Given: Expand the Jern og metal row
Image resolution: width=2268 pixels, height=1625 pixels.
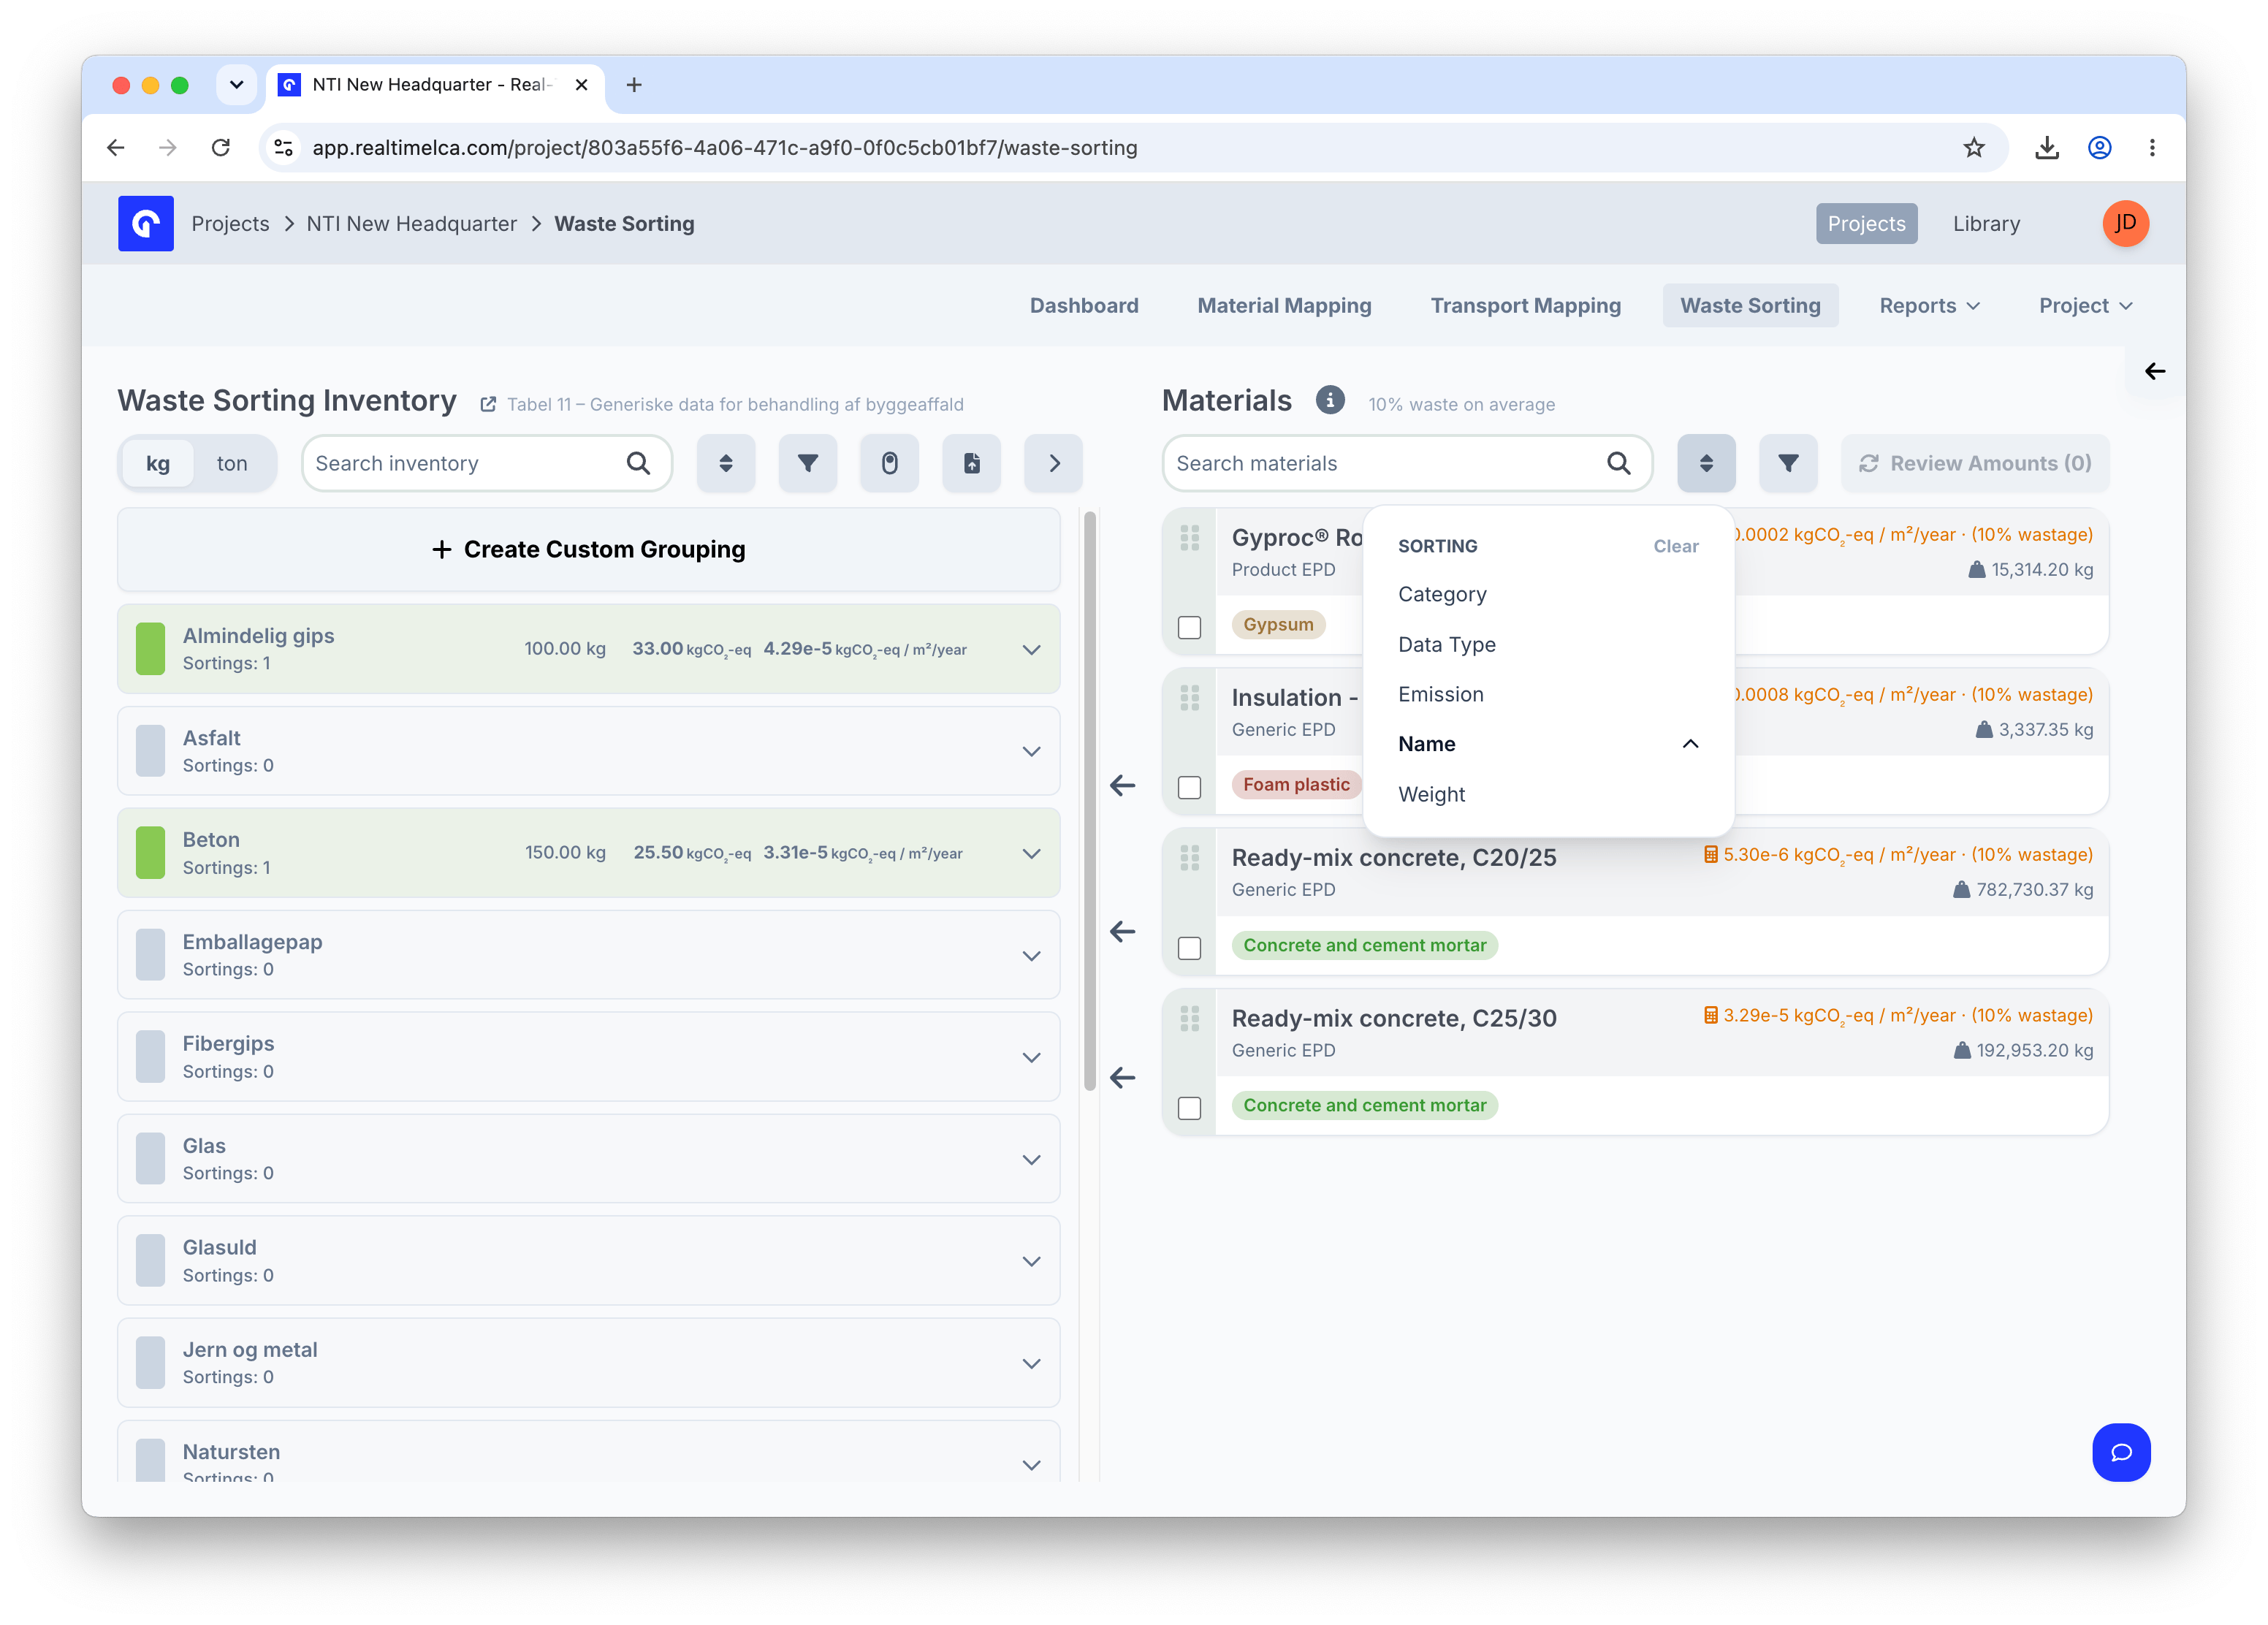Looking at the screenshot, I should pos(1032,1364).
